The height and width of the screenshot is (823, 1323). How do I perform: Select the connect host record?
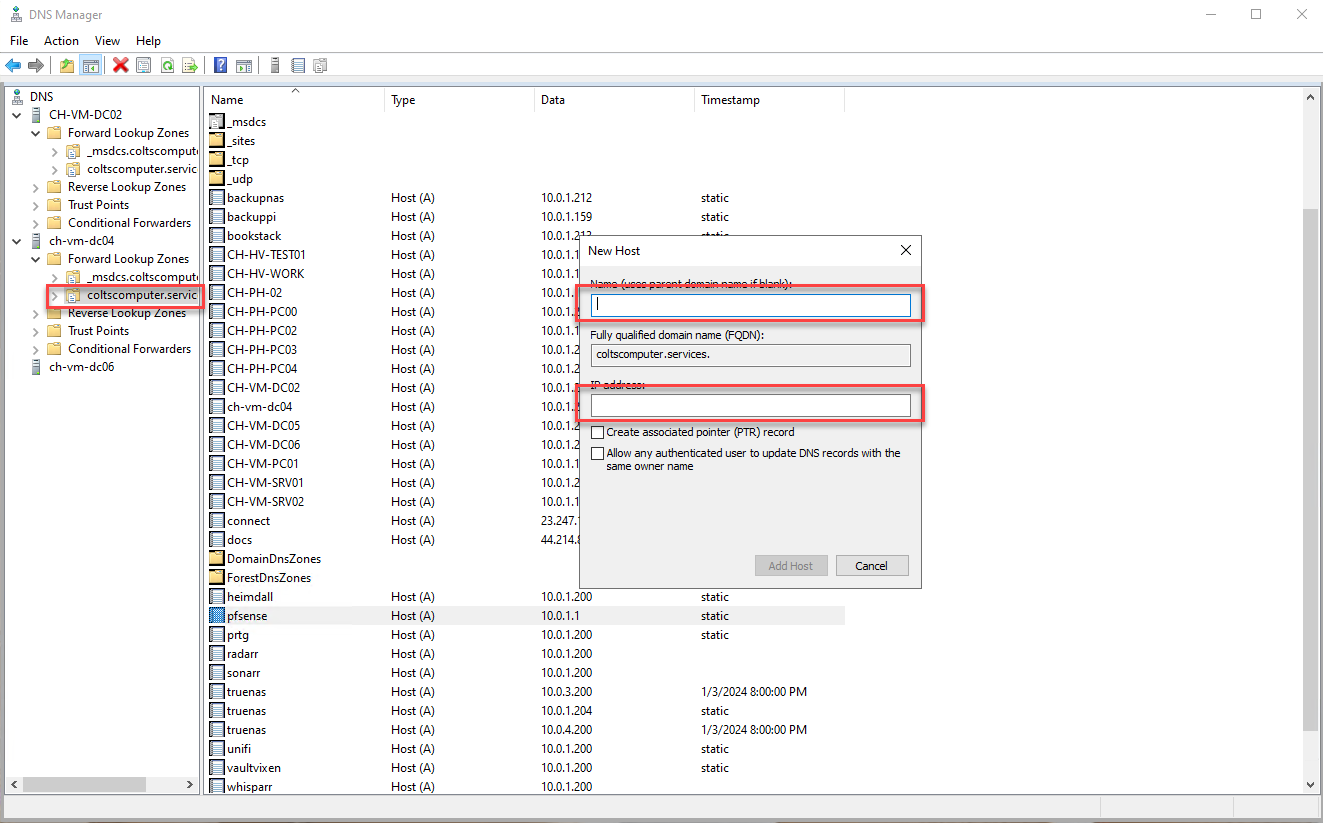pyautogui.click(x=248, y=521)
